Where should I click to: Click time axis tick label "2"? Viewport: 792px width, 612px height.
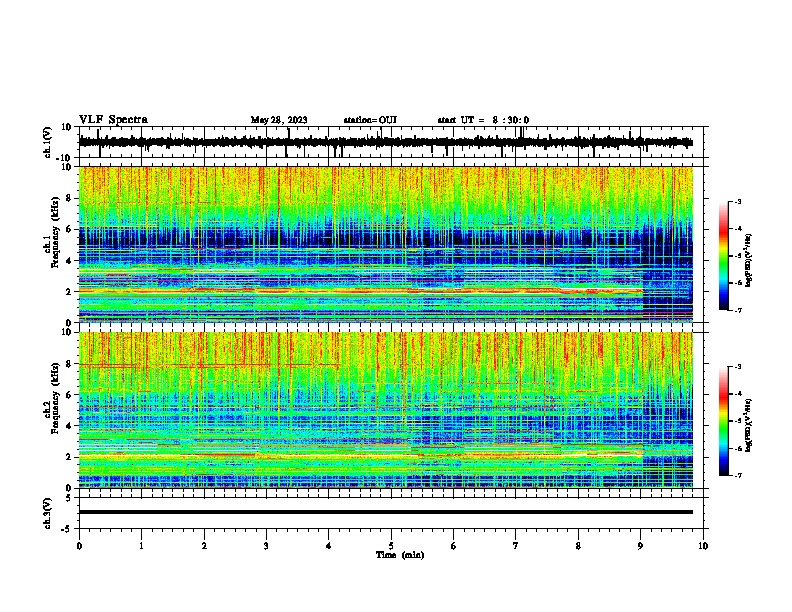click(204, 546)
